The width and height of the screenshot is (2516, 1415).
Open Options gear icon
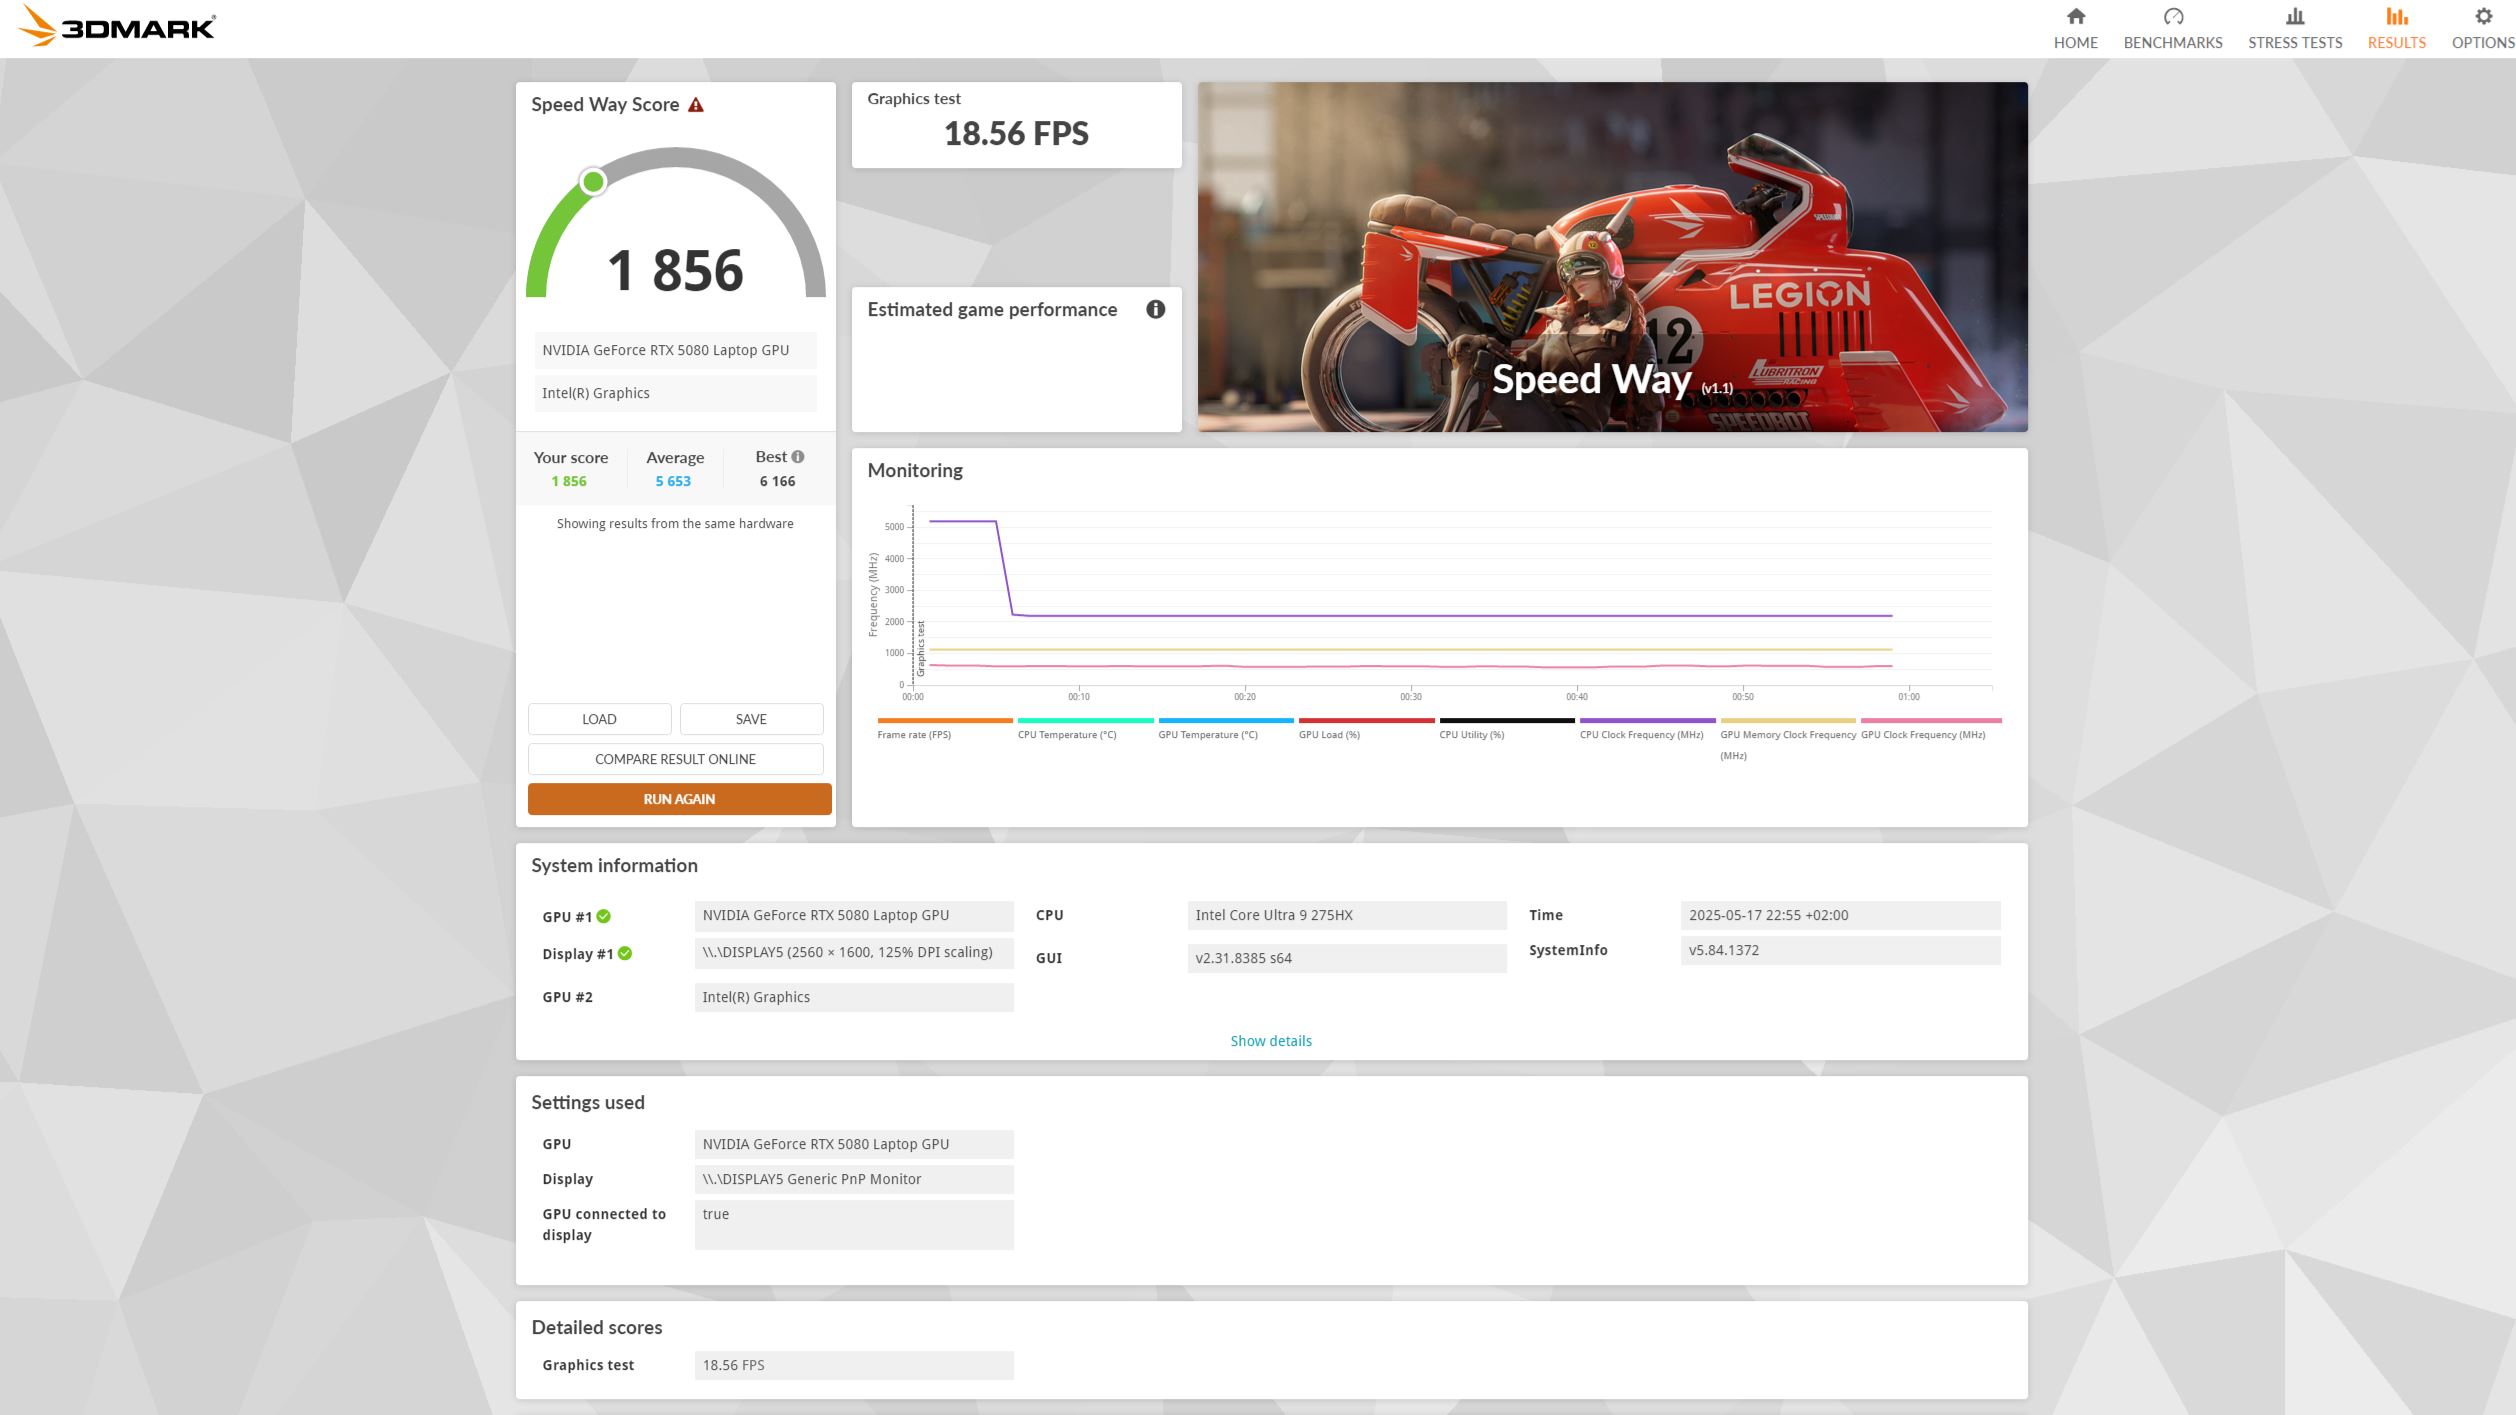pyautogui.click(x=2483, y=16)
